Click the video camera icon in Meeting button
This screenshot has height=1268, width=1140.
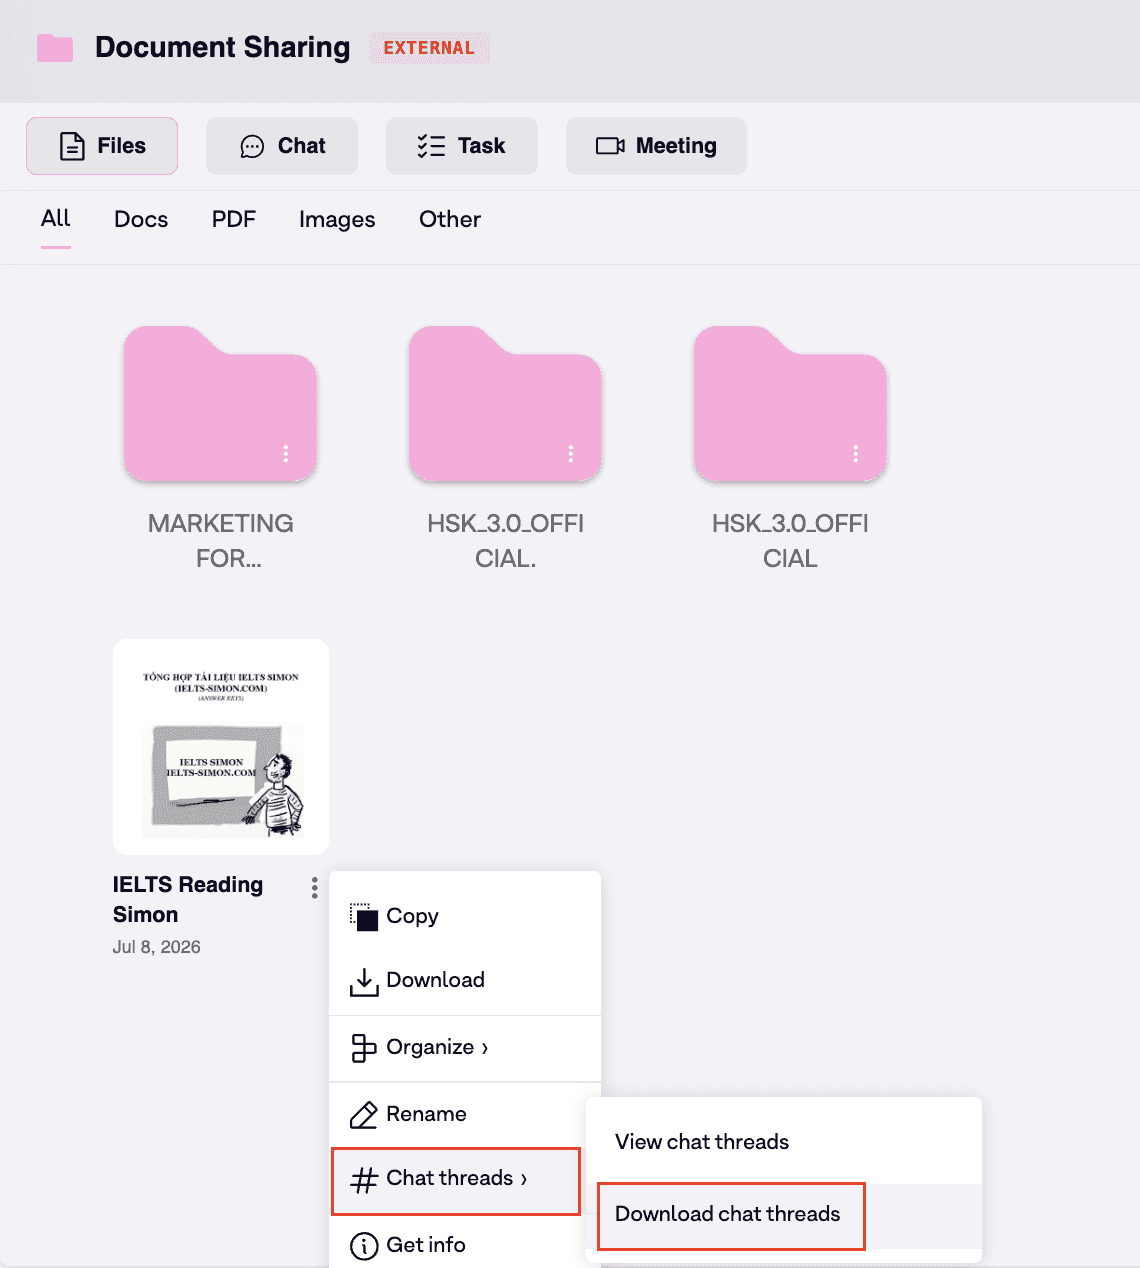pyautogui.click(x=610, y=146)
